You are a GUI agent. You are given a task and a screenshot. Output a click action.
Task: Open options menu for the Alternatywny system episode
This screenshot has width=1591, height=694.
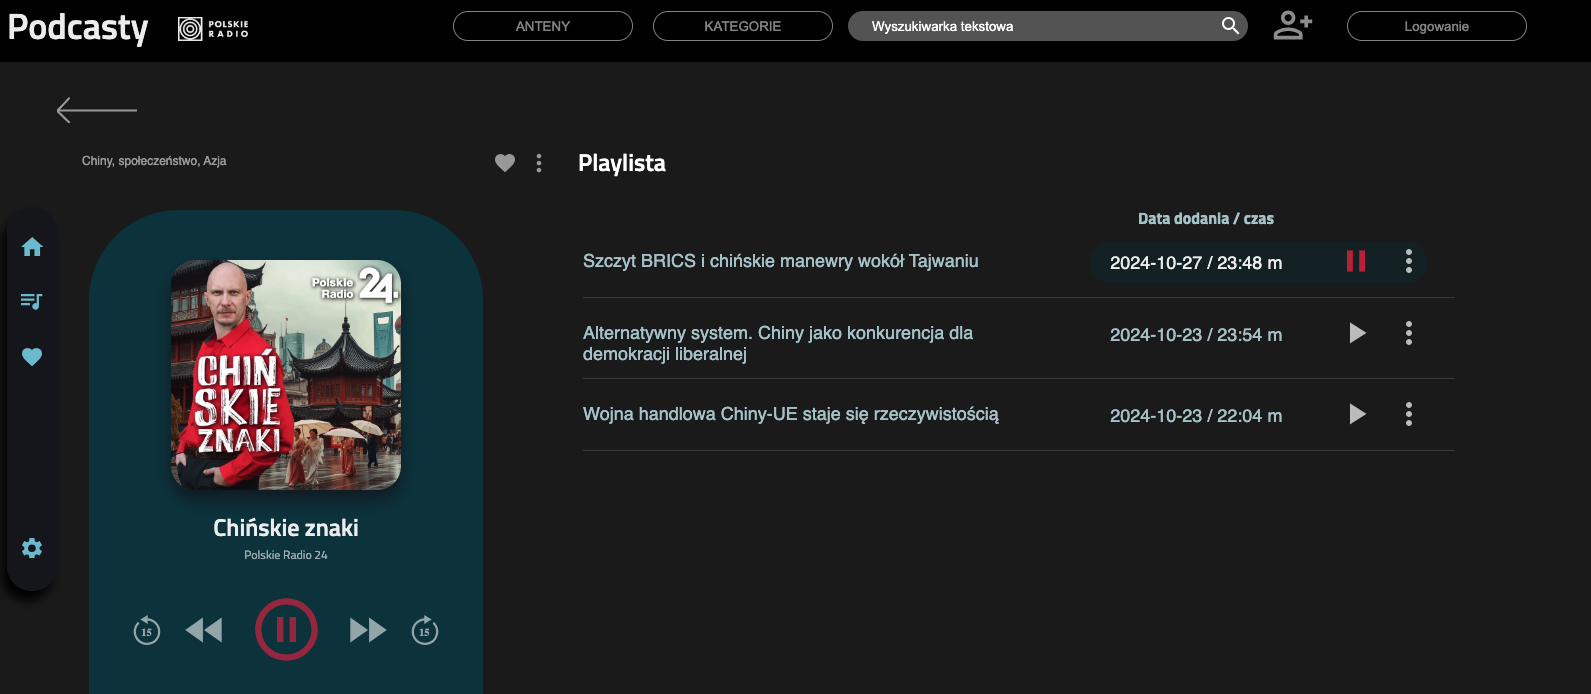[1409, 333]
